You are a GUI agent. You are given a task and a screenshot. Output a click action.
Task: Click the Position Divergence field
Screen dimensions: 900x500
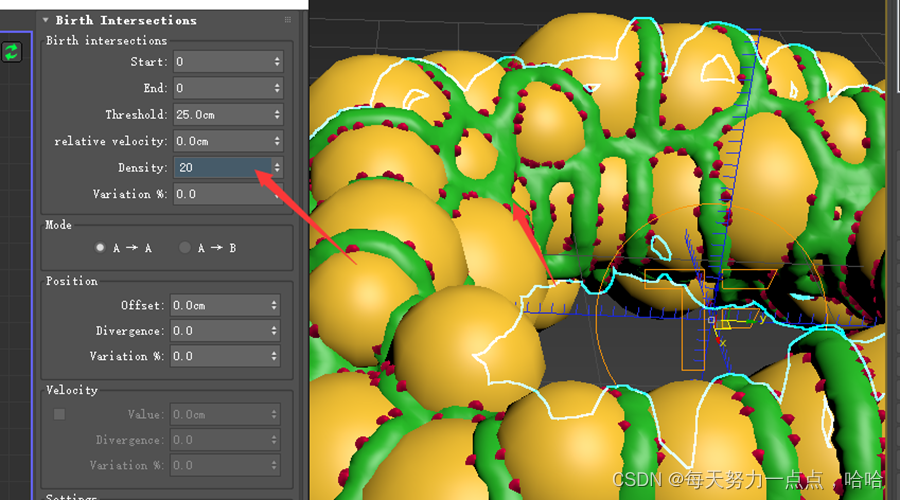[x=219, y=331]
